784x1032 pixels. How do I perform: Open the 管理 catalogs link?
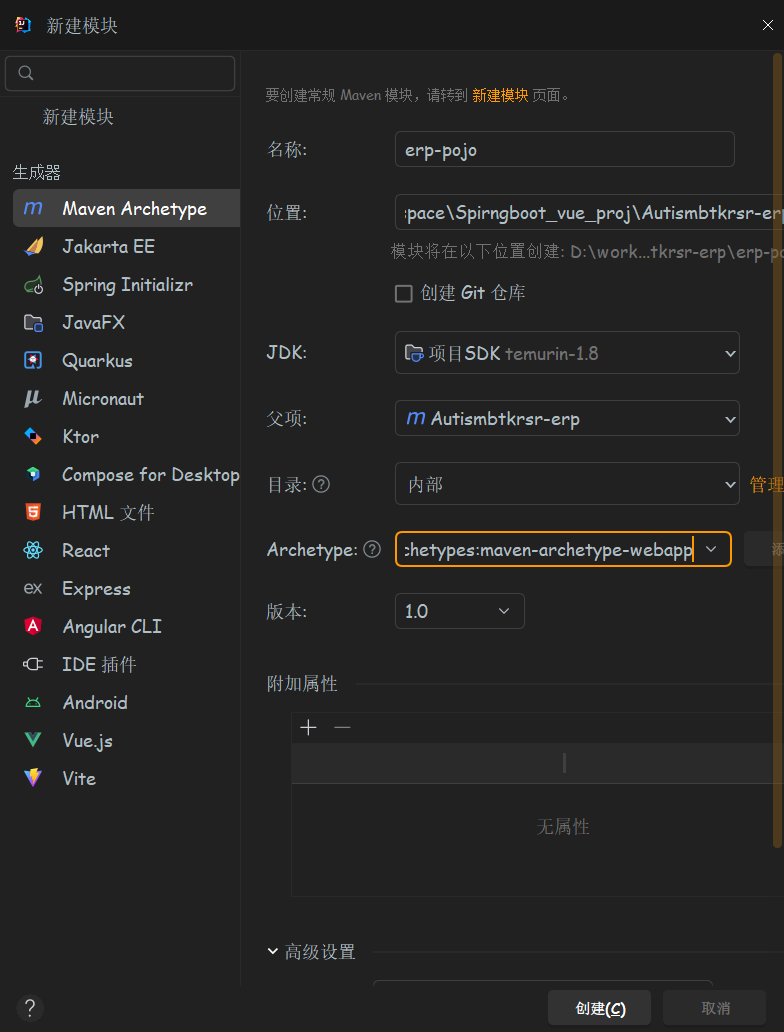(767, 484)
